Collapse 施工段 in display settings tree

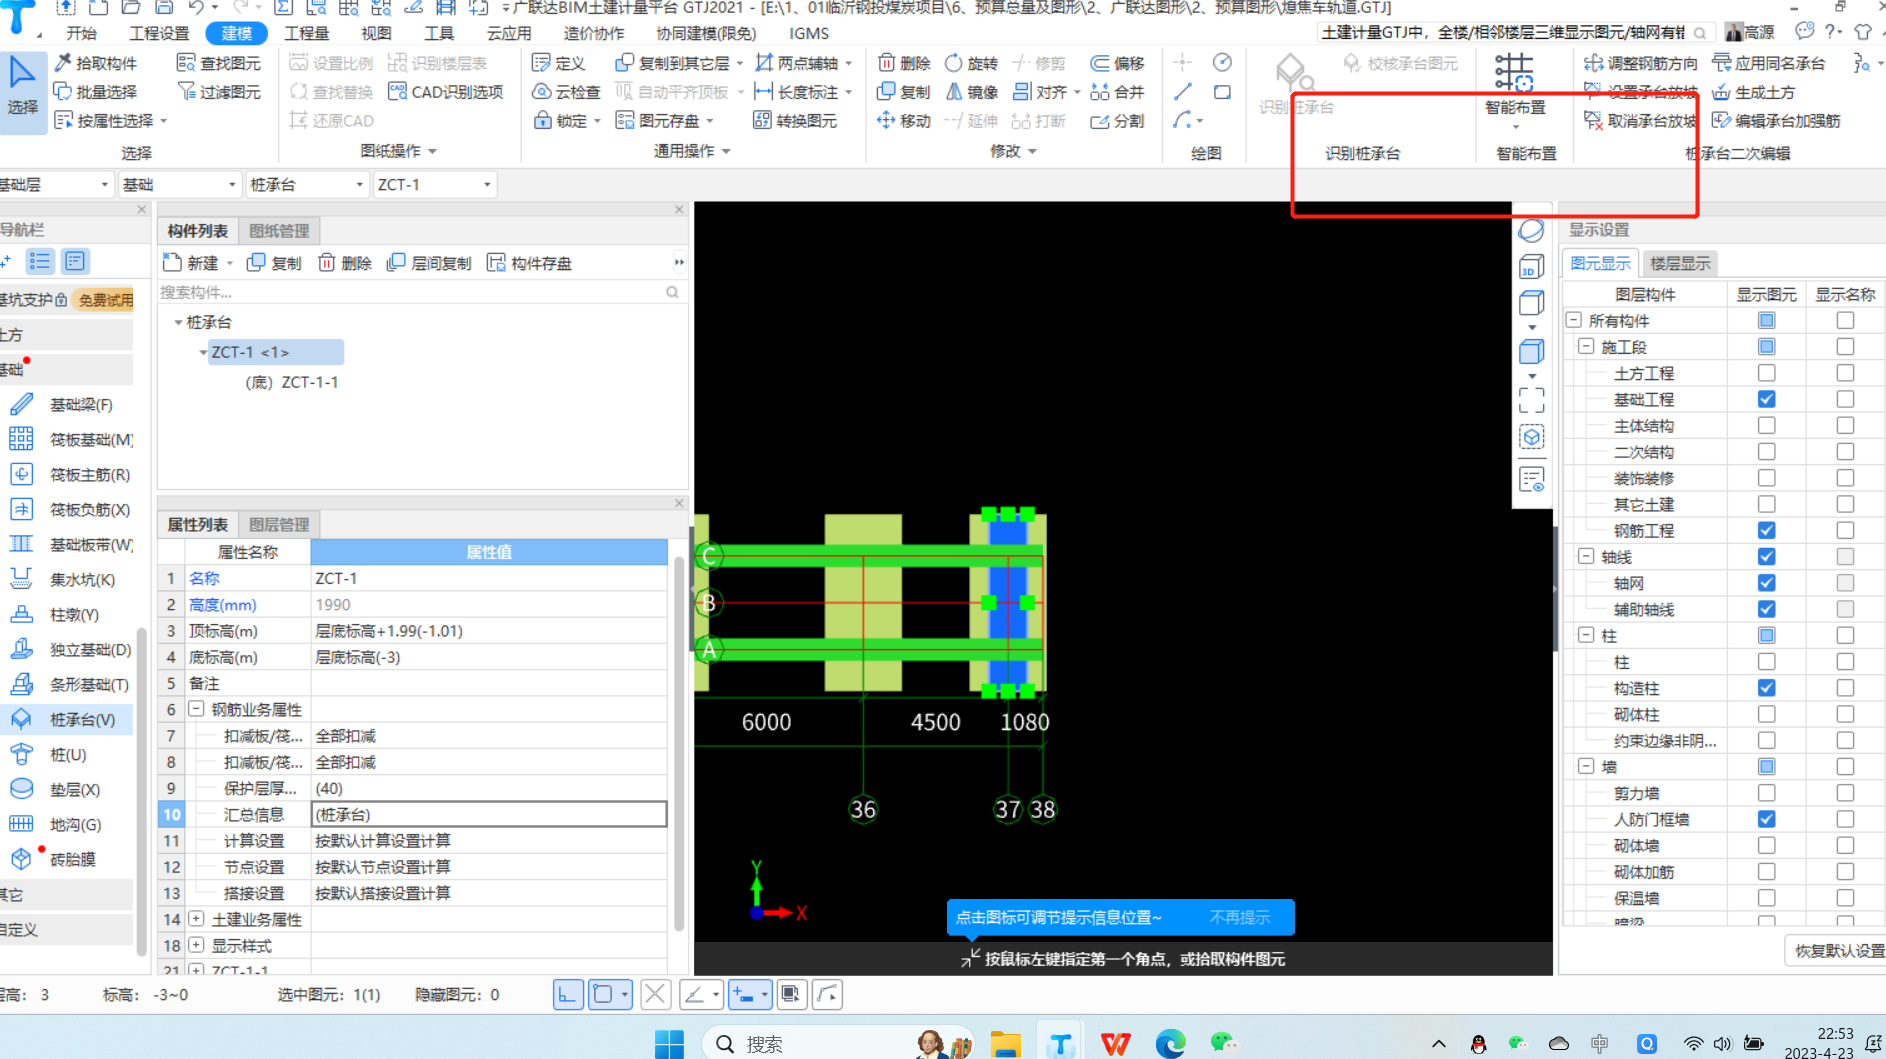pos(1586,347)
